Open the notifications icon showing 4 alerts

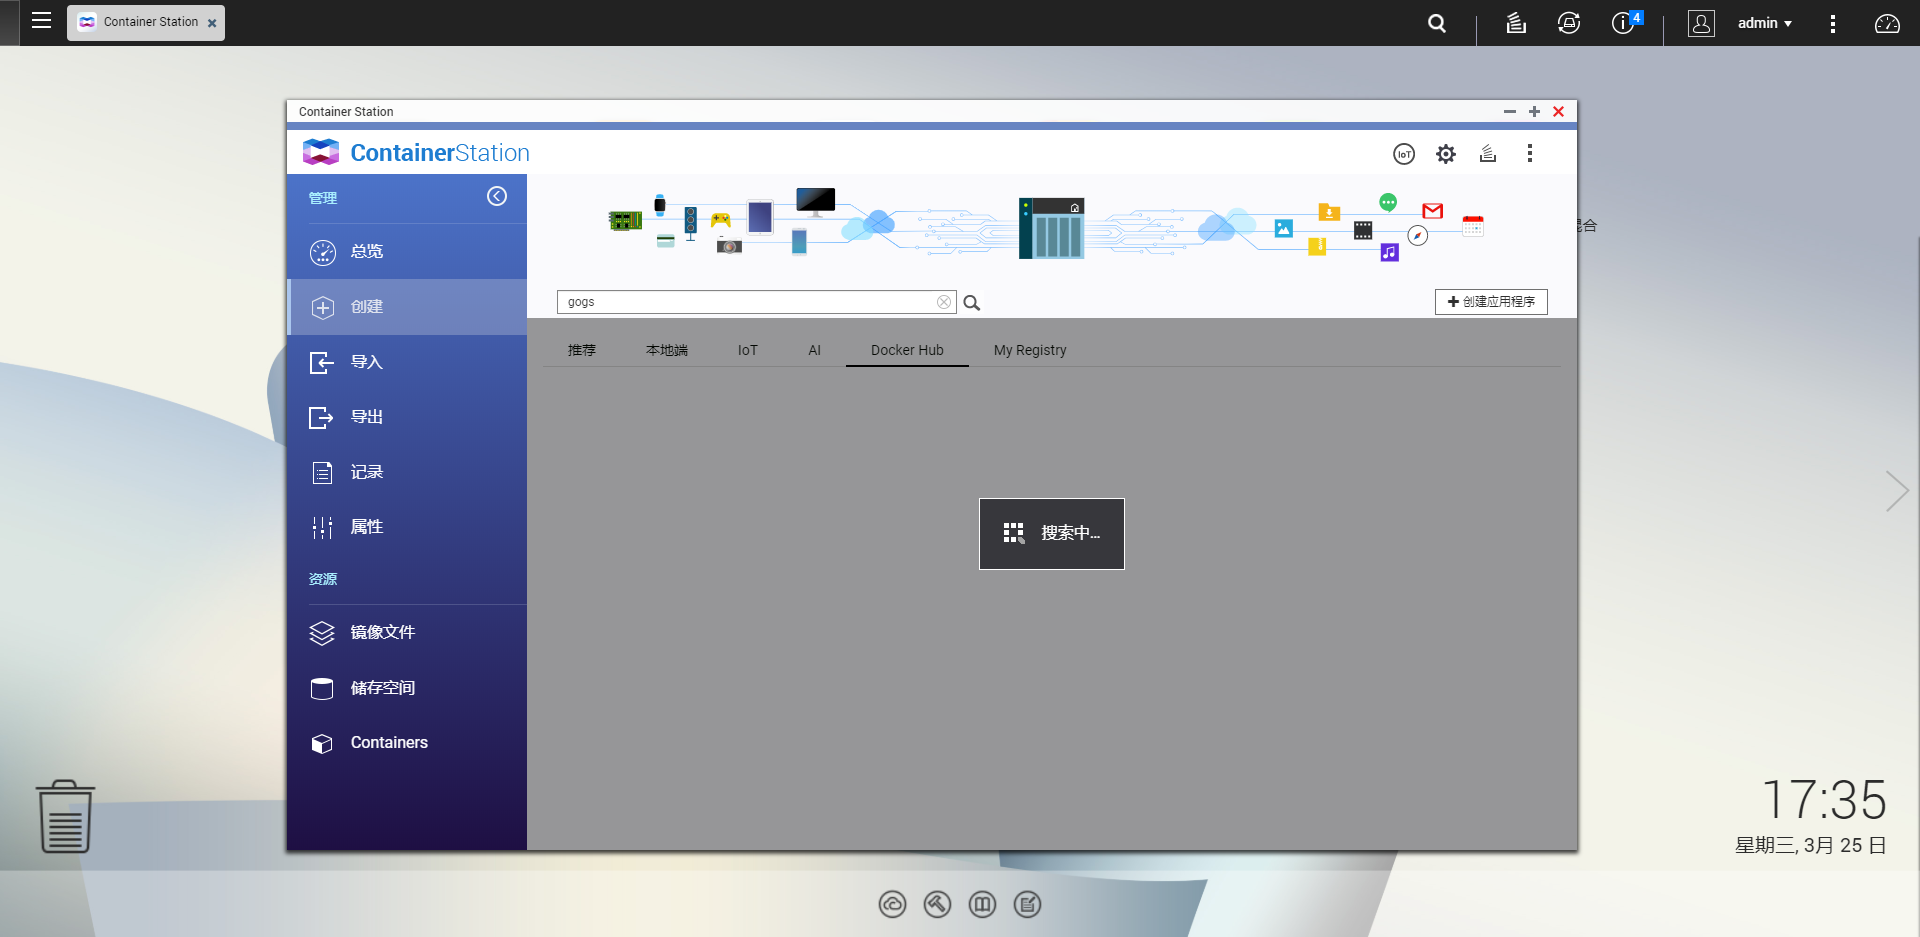point(1622,23)
